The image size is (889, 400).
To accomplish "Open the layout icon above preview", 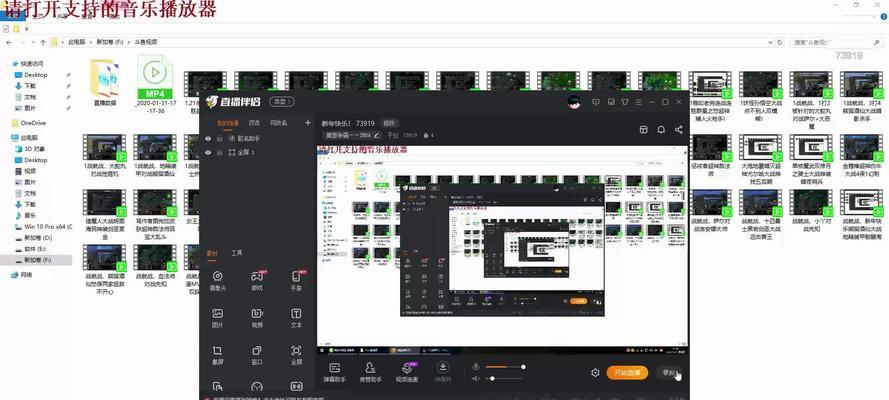I will (x=644, y=130).
